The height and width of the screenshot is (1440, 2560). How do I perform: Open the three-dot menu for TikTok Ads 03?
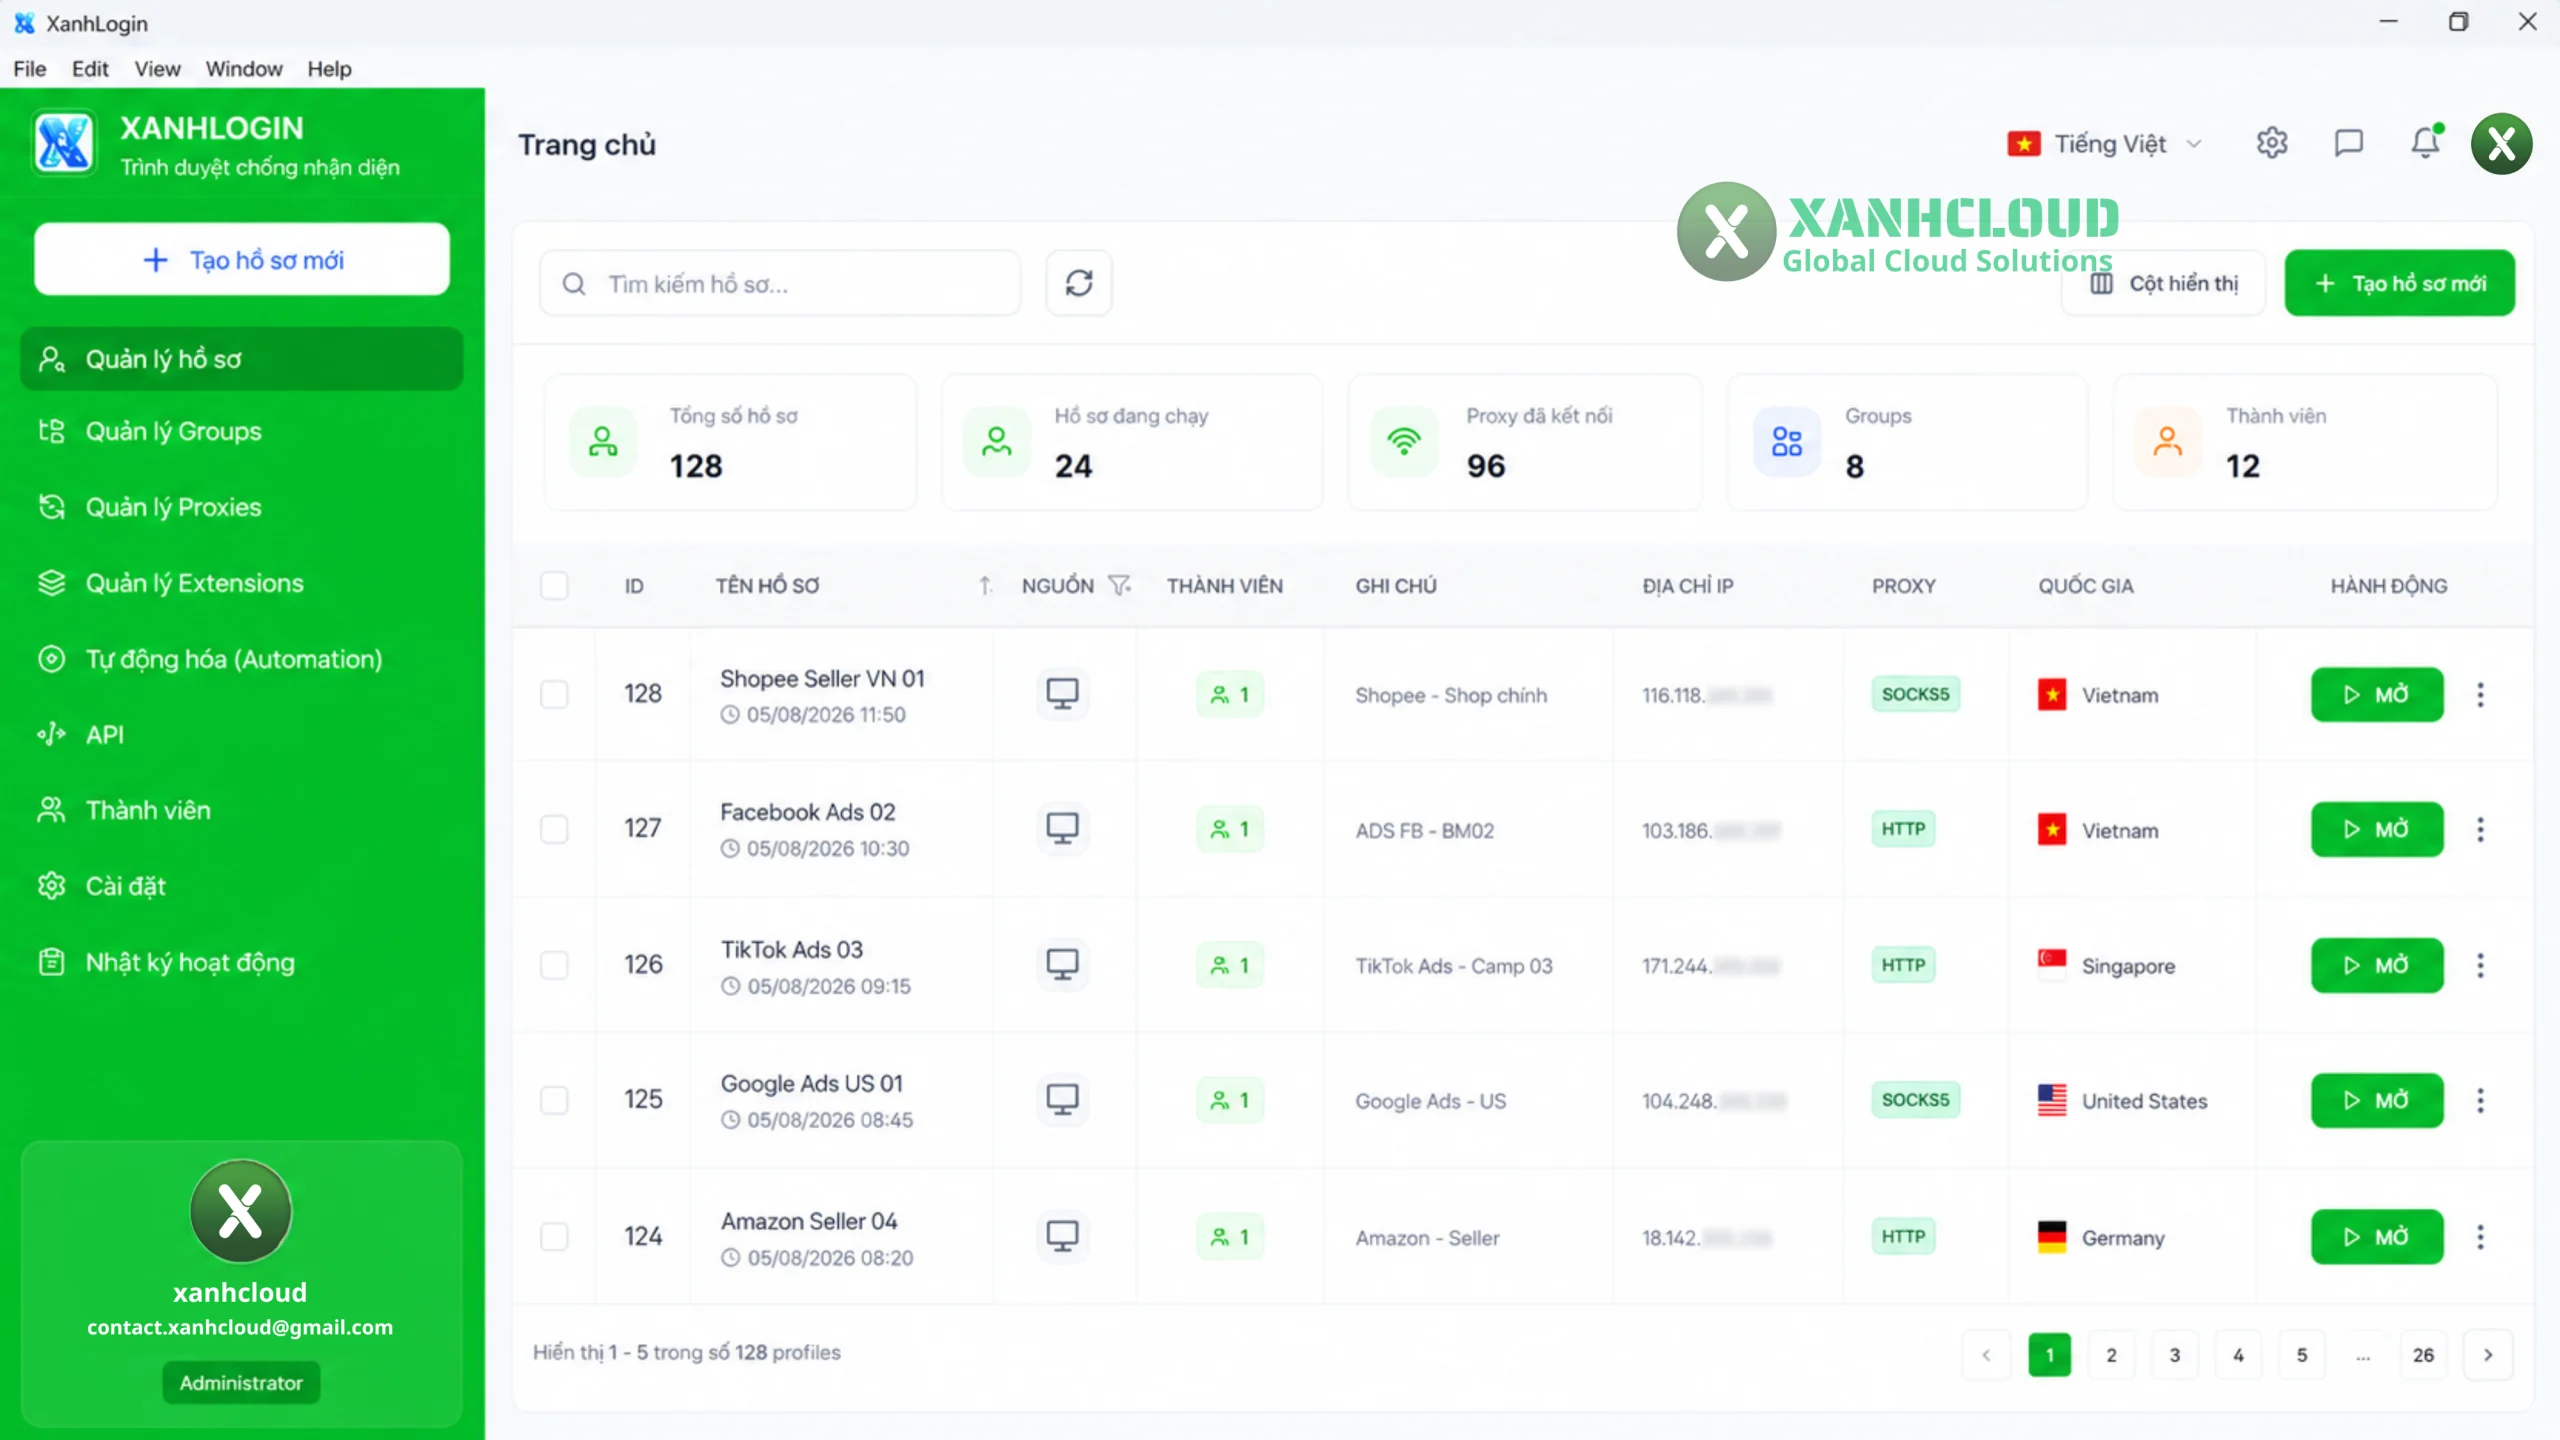pyautogui.click(x=2480, y=965)
